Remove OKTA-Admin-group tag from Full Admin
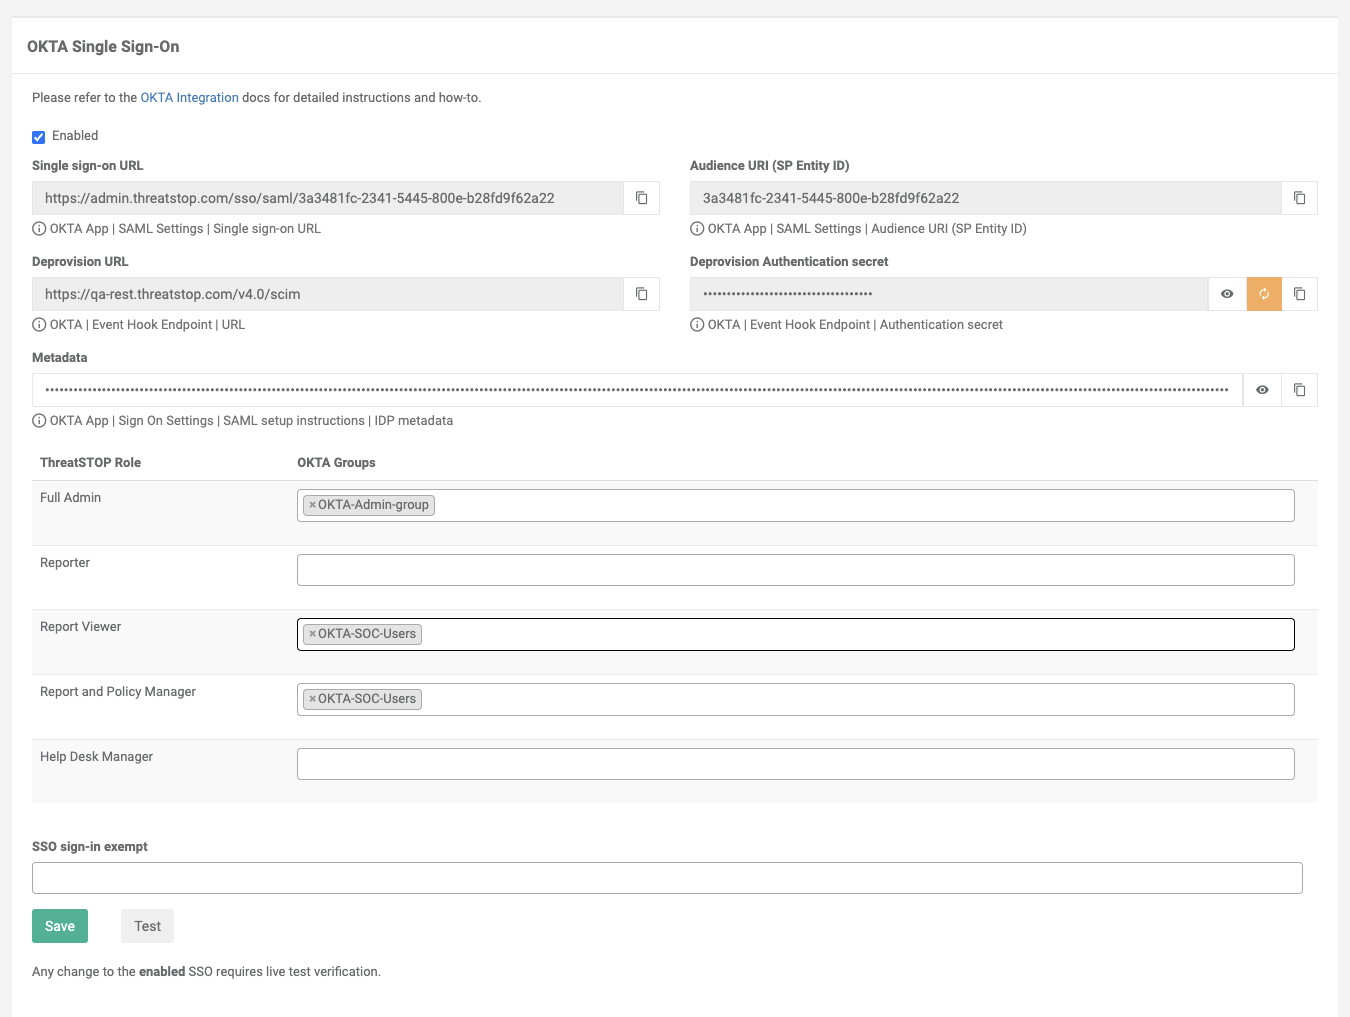Image resolution: width=1350 pixels, height=1017 pixels. tap(312, 505)
